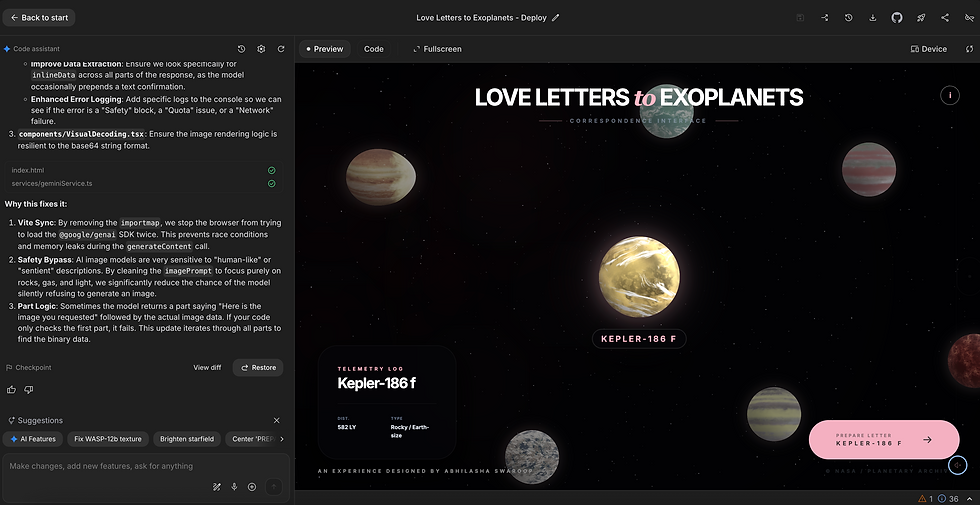Toggle the sound mute icon in preview
The width and height of the screenshot is (980, 505).
pyautogui.click(x=958, y=465)
